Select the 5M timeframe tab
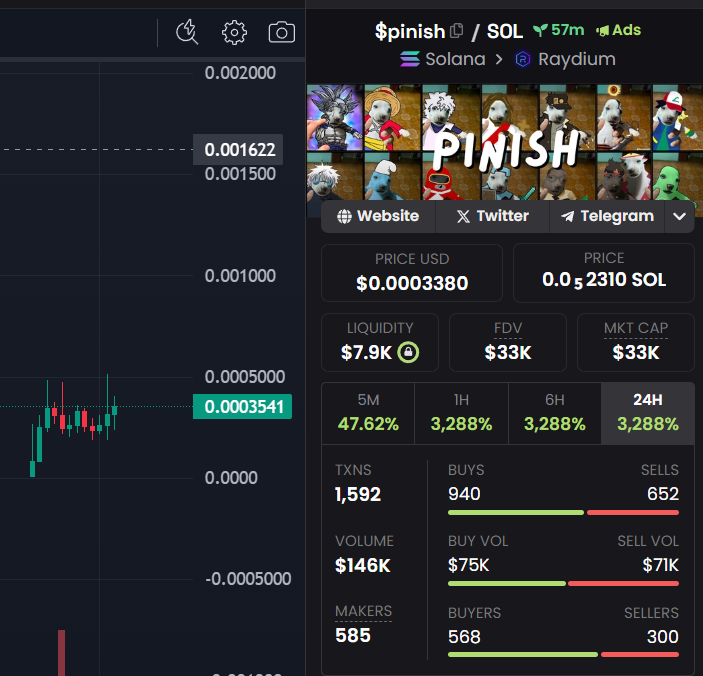The width and height of the screenshot is (703, 676). click(x=368, y=413)
